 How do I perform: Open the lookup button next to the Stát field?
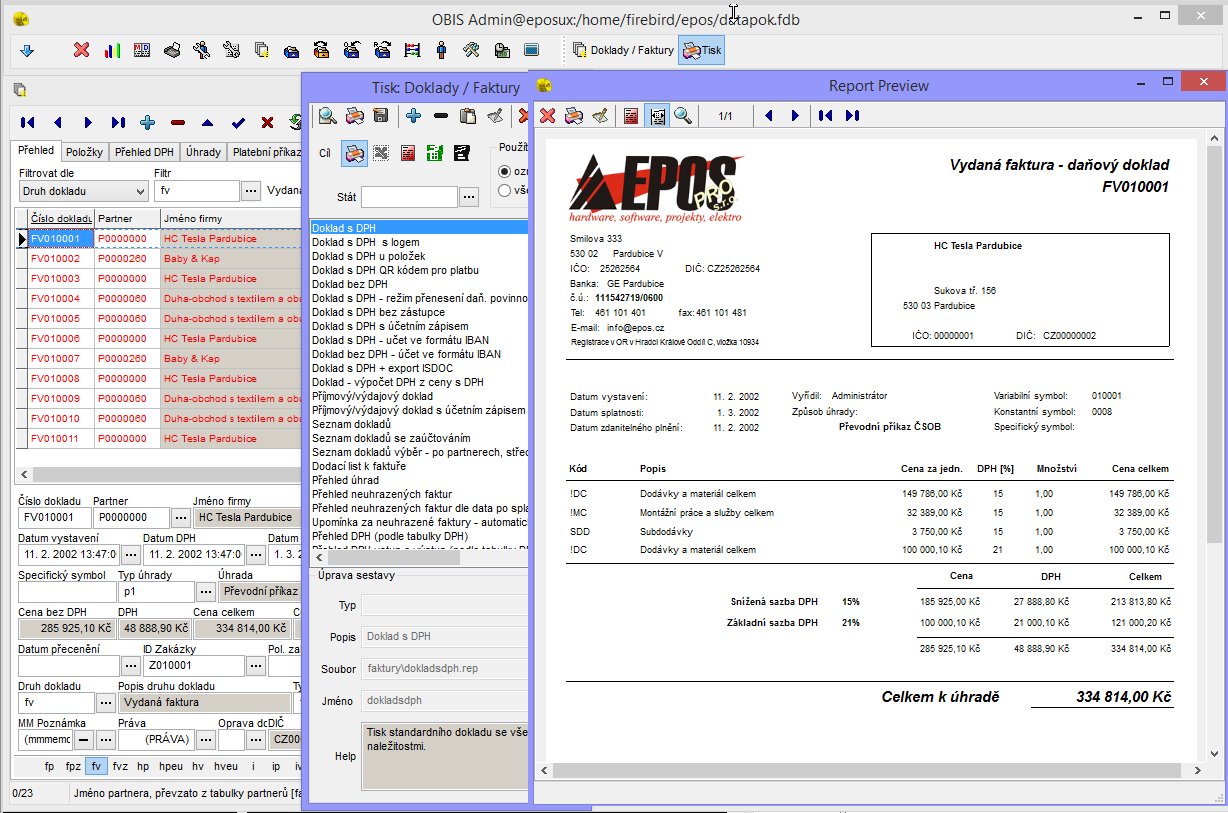point(469,197)
